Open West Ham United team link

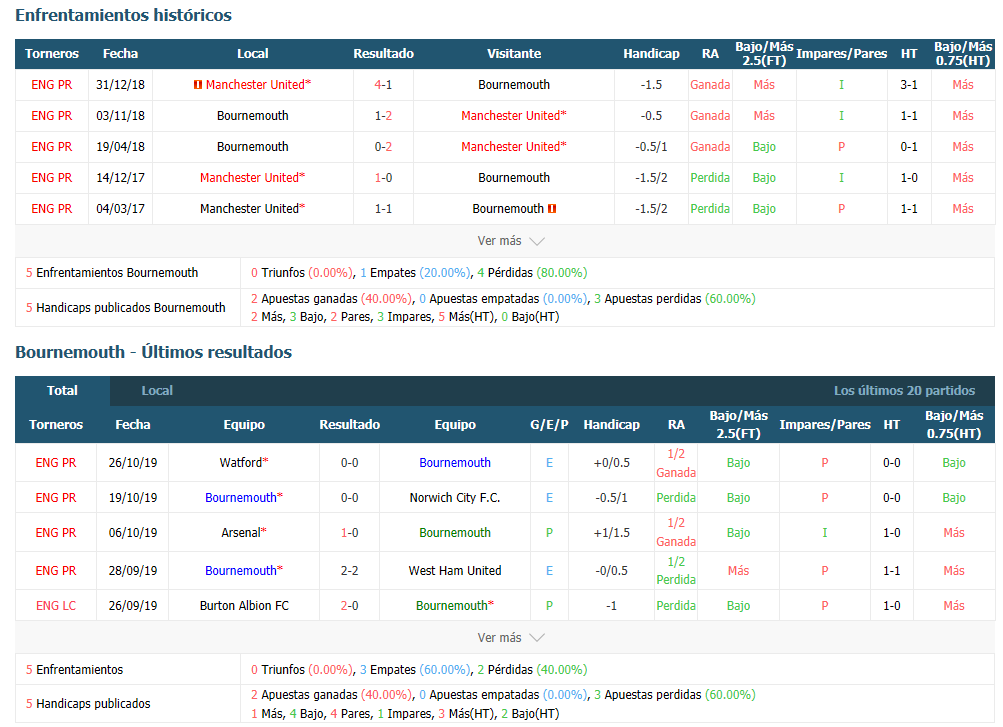pyautogui.click(x=455, y=570)
